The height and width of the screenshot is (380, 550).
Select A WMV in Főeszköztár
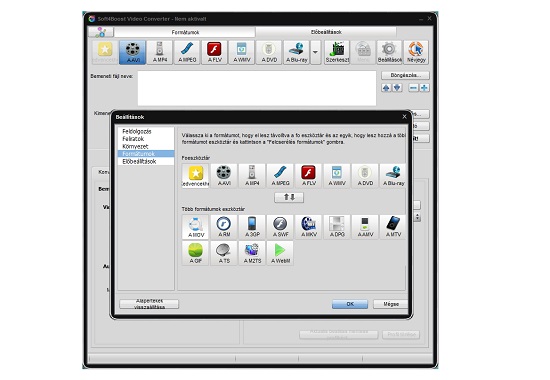(337, 176)
